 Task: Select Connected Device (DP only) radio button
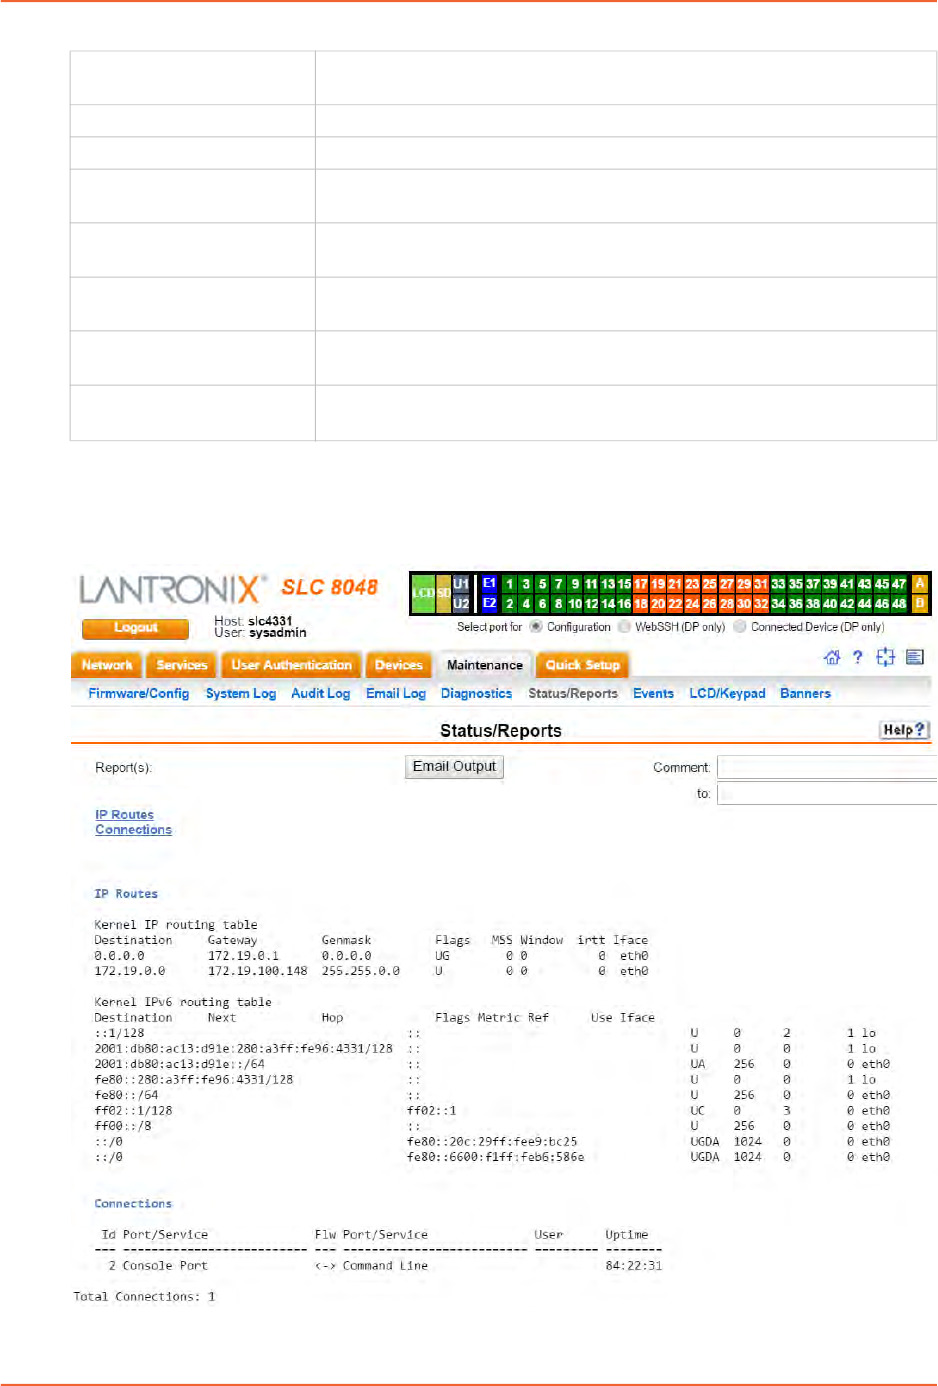tap(740, 627)
